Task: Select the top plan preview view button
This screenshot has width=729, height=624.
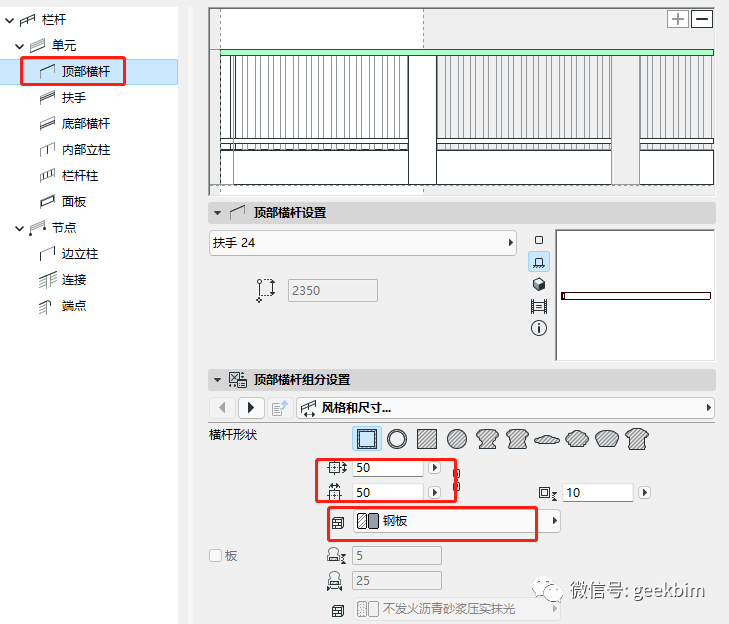Action: 539,240
